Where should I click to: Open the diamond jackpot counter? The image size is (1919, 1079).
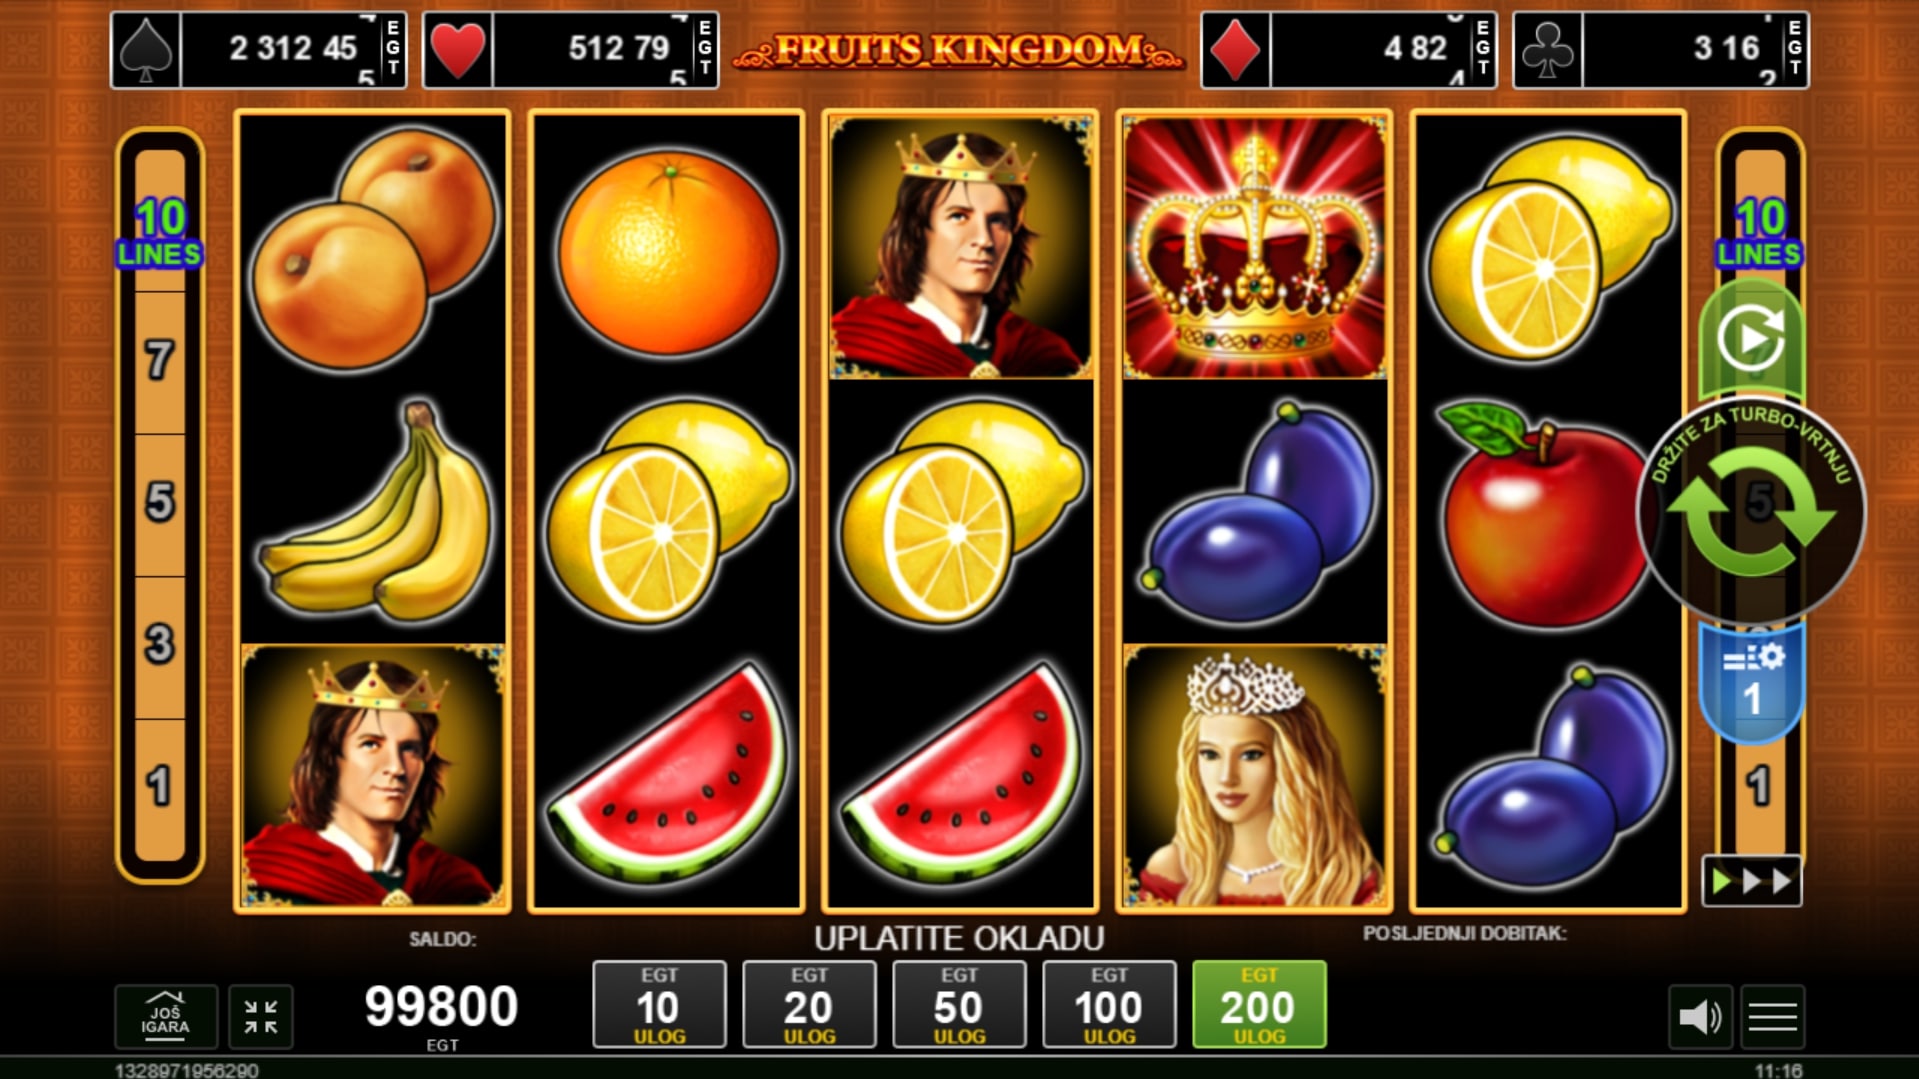[1349, 49]
